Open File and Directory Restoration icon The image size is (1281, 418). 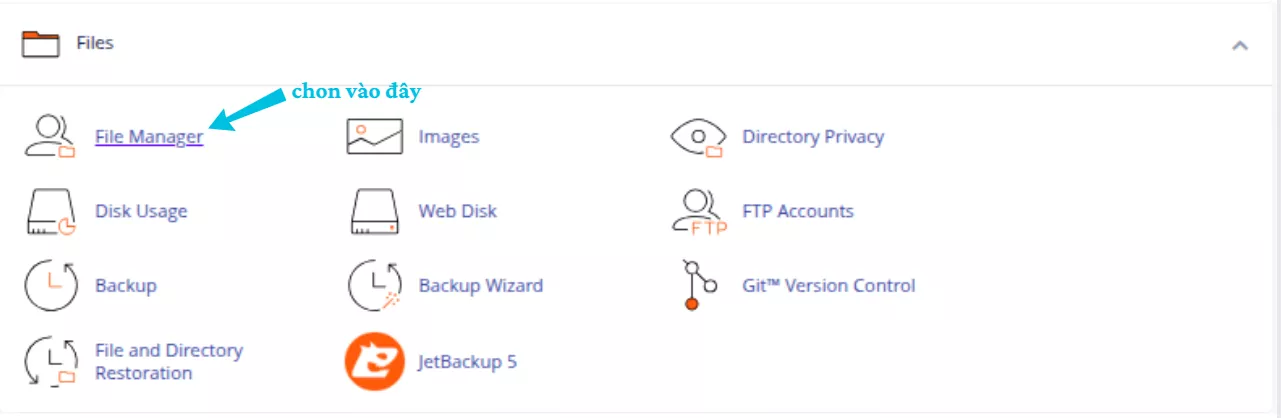(50, 362)
